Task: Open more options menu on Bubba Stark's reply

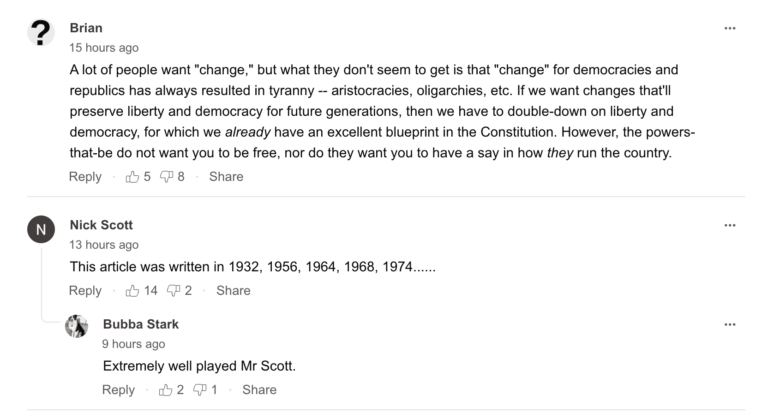Action: [x=730, y=324]
